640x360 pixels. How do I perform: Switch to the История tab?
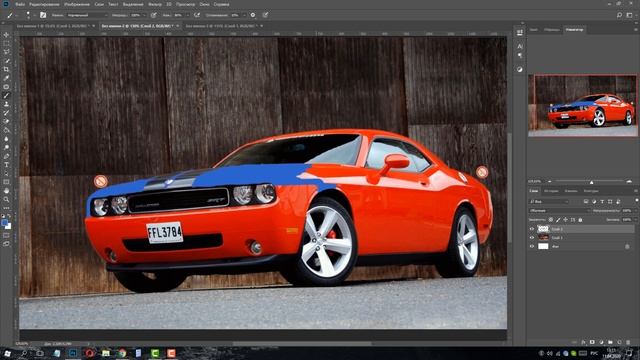tap(551, 191)
